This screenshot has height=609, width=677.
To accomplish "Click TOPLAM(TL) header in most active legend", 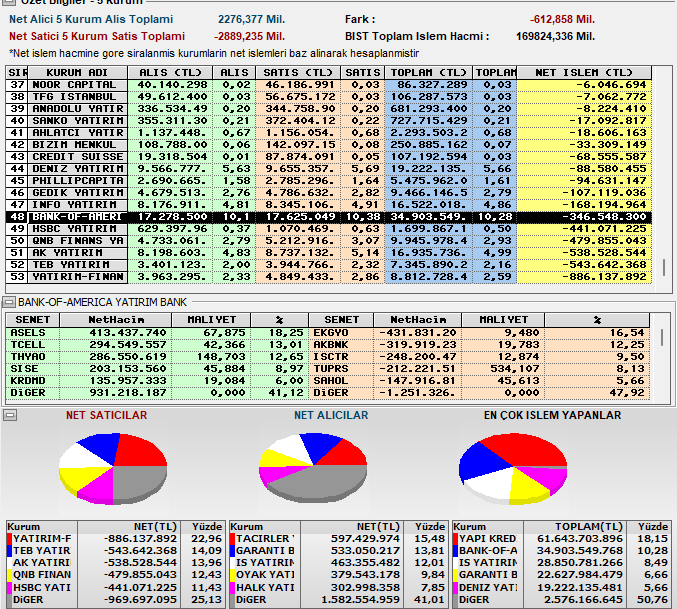I will (x=575, y=527).
